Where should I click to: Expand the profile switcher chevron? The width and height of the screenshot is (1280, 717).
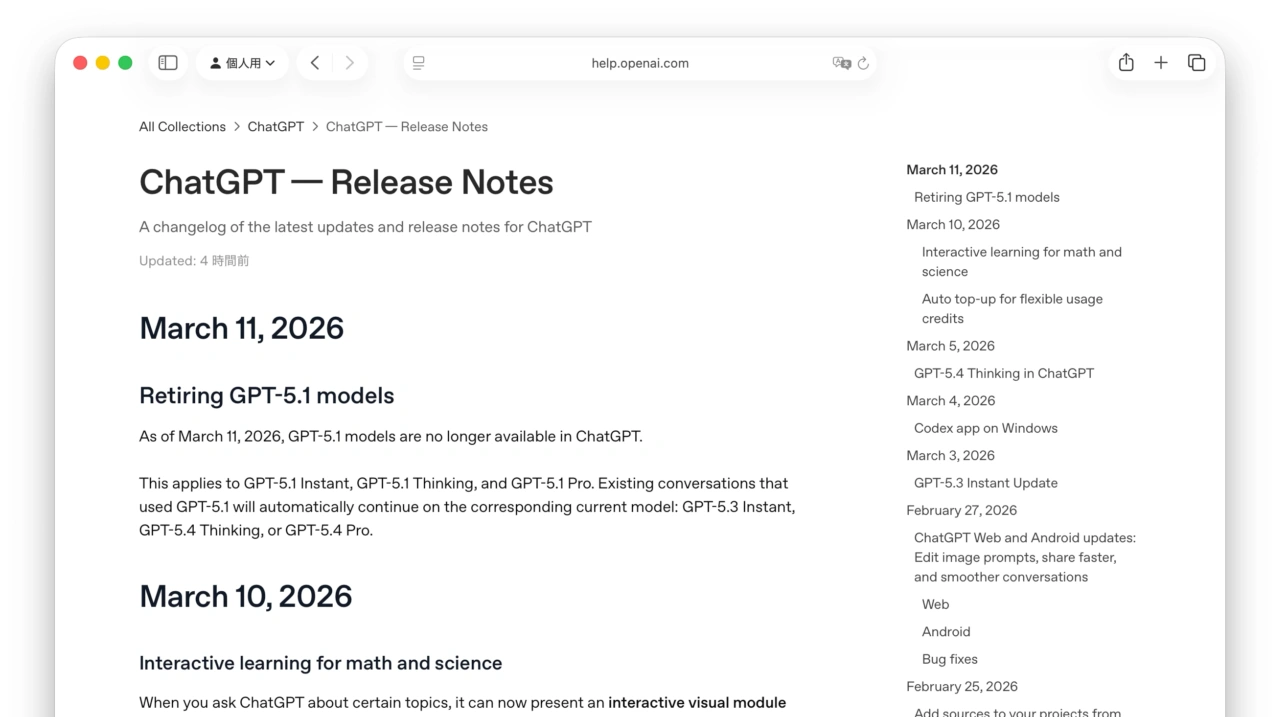(x=272, y=63)
